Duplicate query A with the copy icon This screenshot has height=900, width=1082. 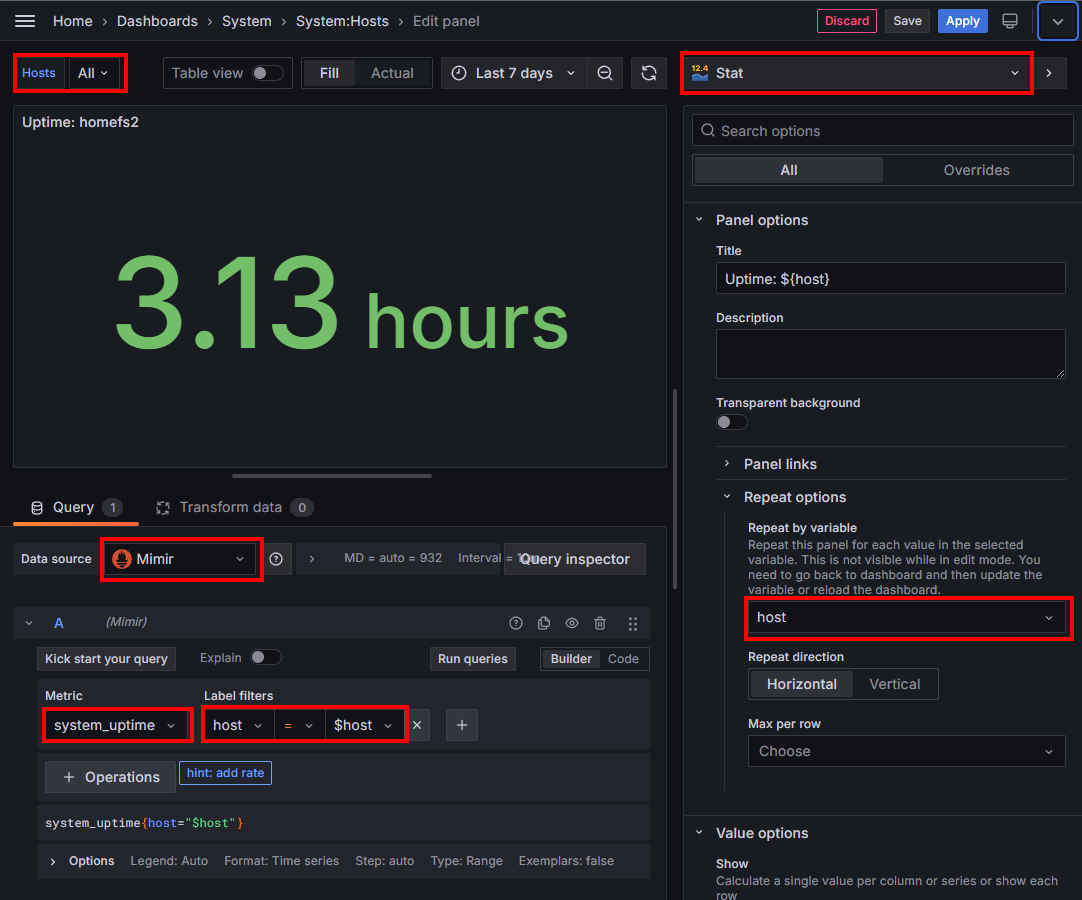click(544, 623)
